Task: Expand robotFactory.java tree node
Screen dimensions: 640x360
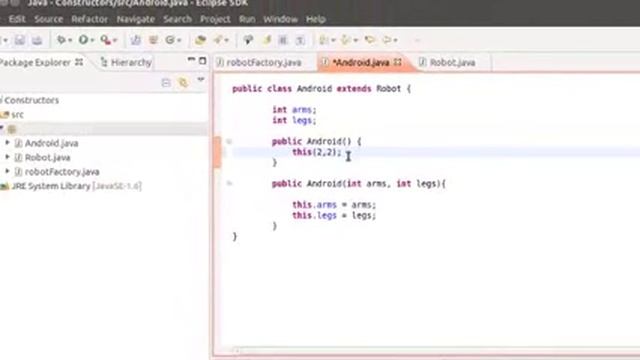Action: coord(7,171)
